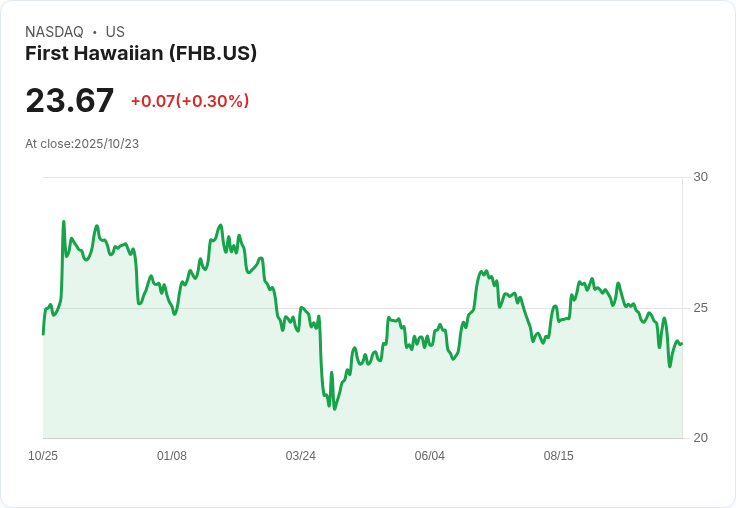Click the lowest trough of the price line
This screenshot has height=508, width=736.
coord(334,409)
